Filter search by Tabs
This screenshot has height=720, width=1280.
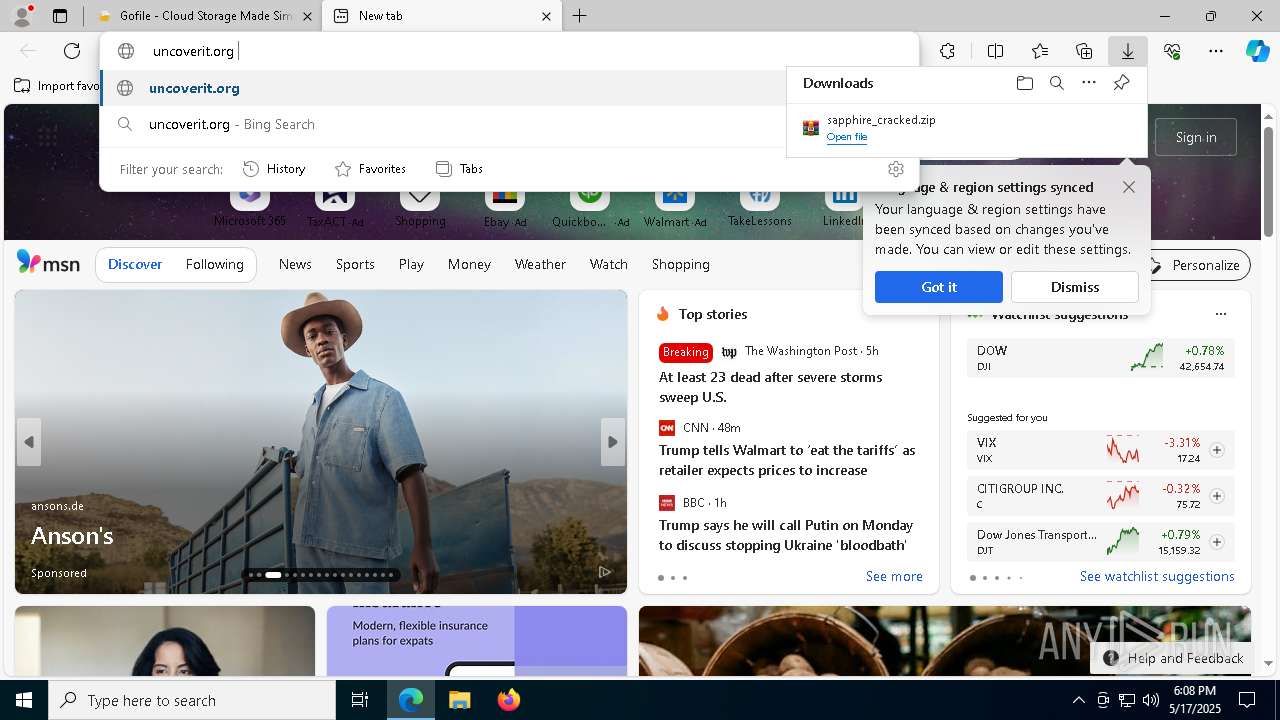pos(460,169)
